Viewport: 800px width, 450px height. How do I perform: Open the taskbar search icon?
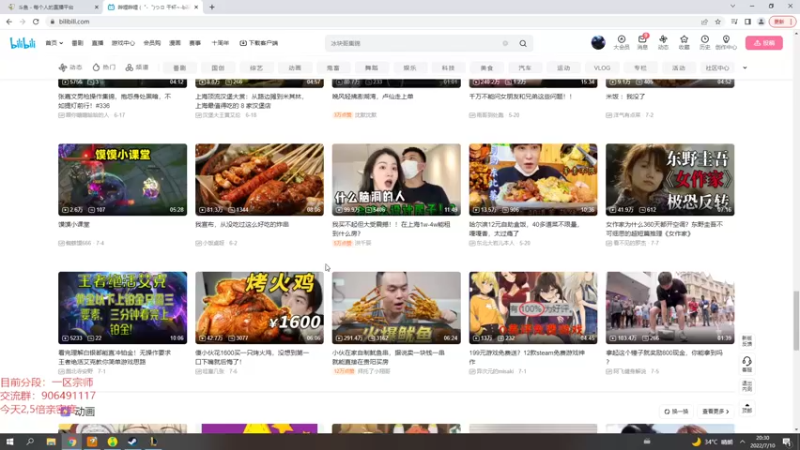click(x=30, y=442)
